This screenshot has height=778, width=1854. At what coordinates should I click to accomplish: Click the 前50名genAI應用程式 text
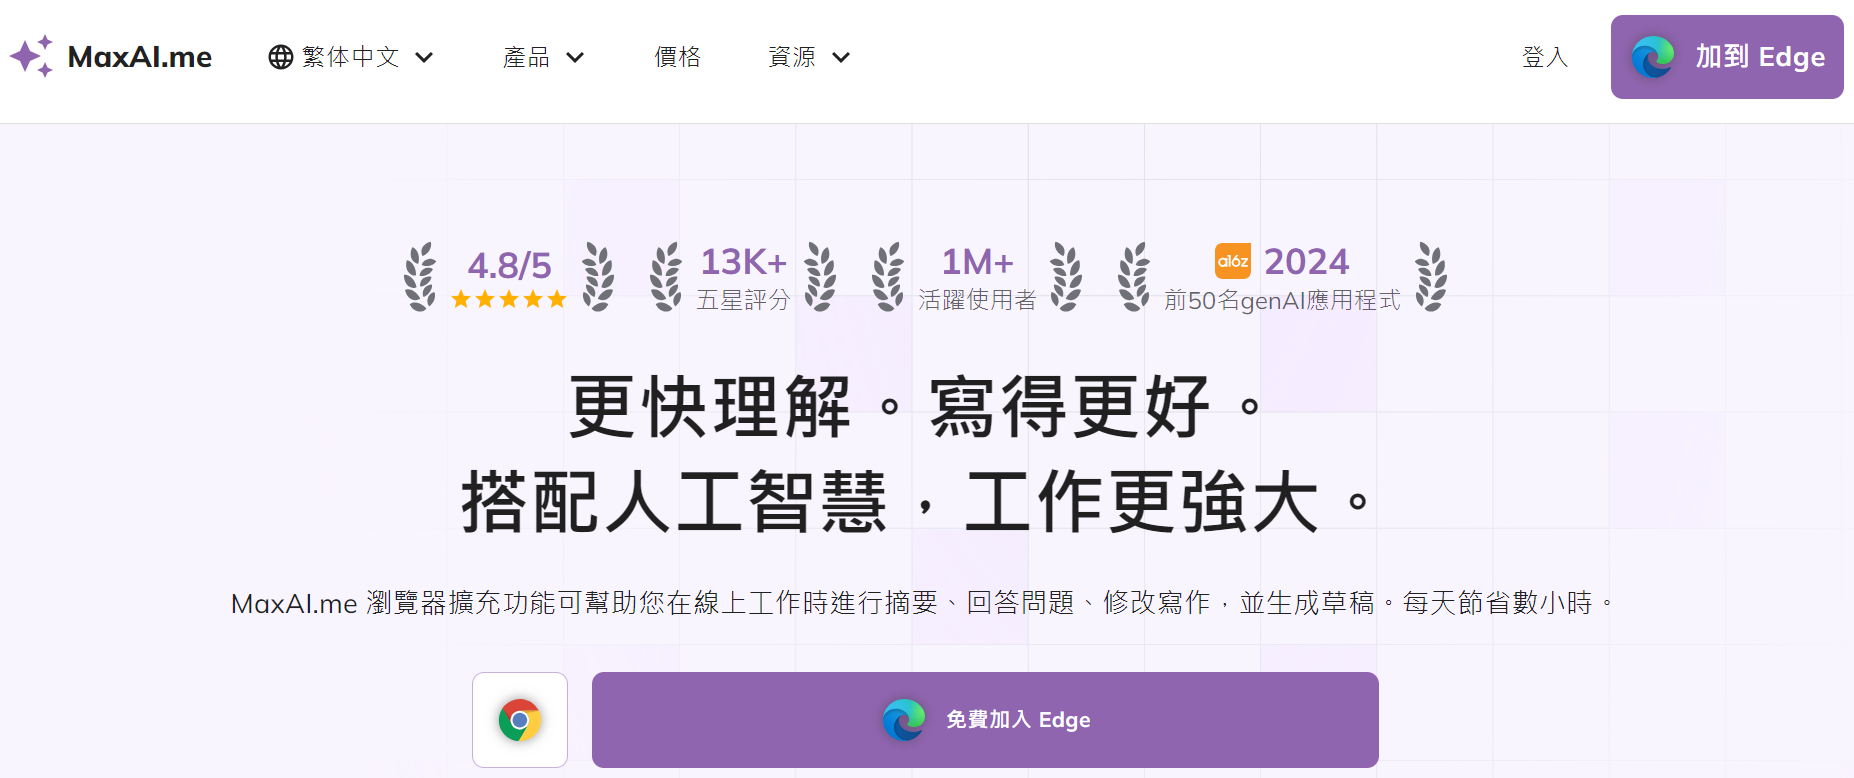coord(1282,300)
